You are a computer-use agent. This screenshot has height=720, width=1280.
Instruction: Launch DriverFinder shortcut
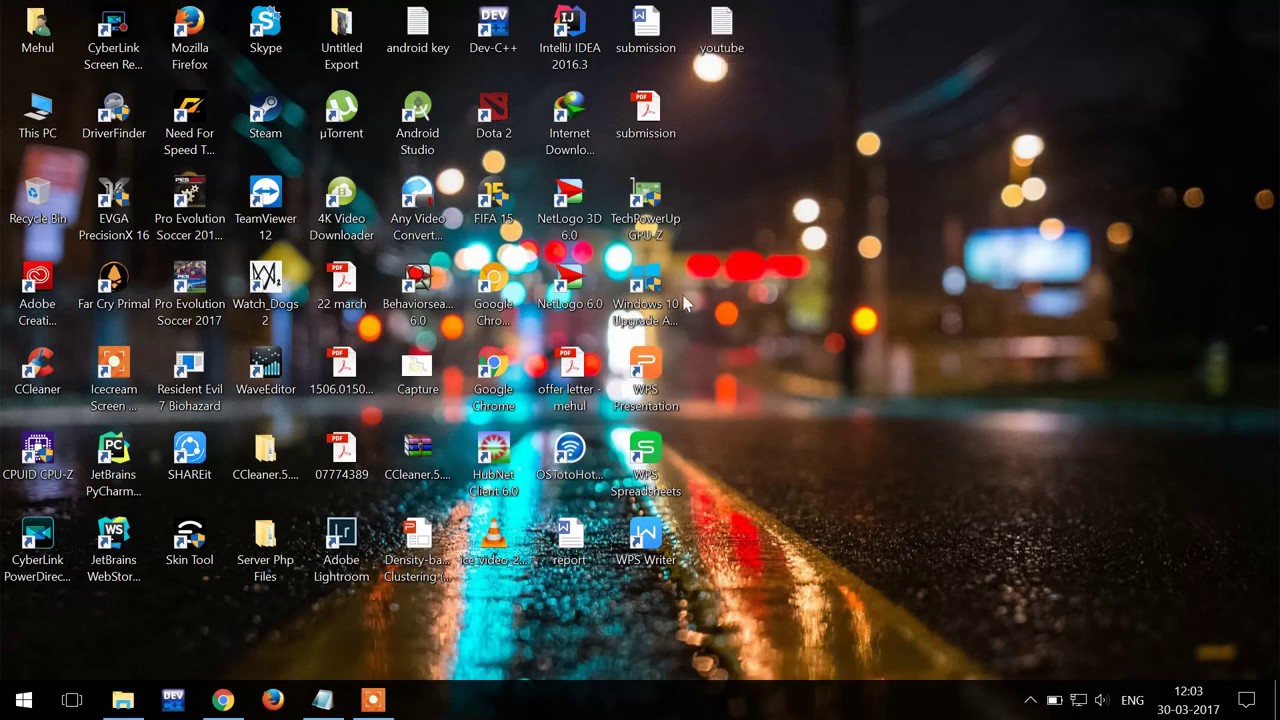tap(113, 116)
